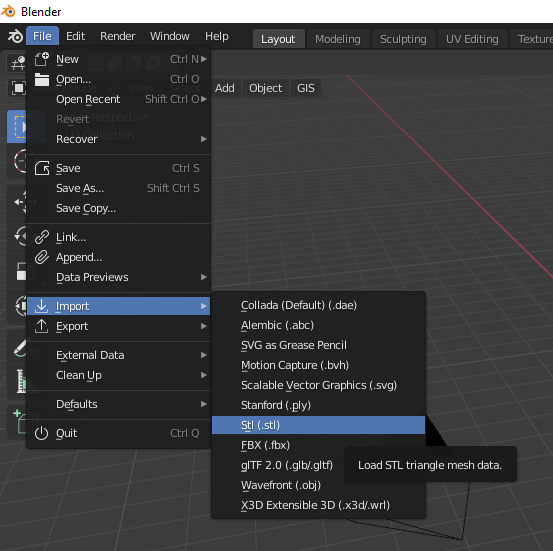This screenshot has width=553, height=551.
Task: Choose Save from the File menu
Action: (x=119, y=168)
